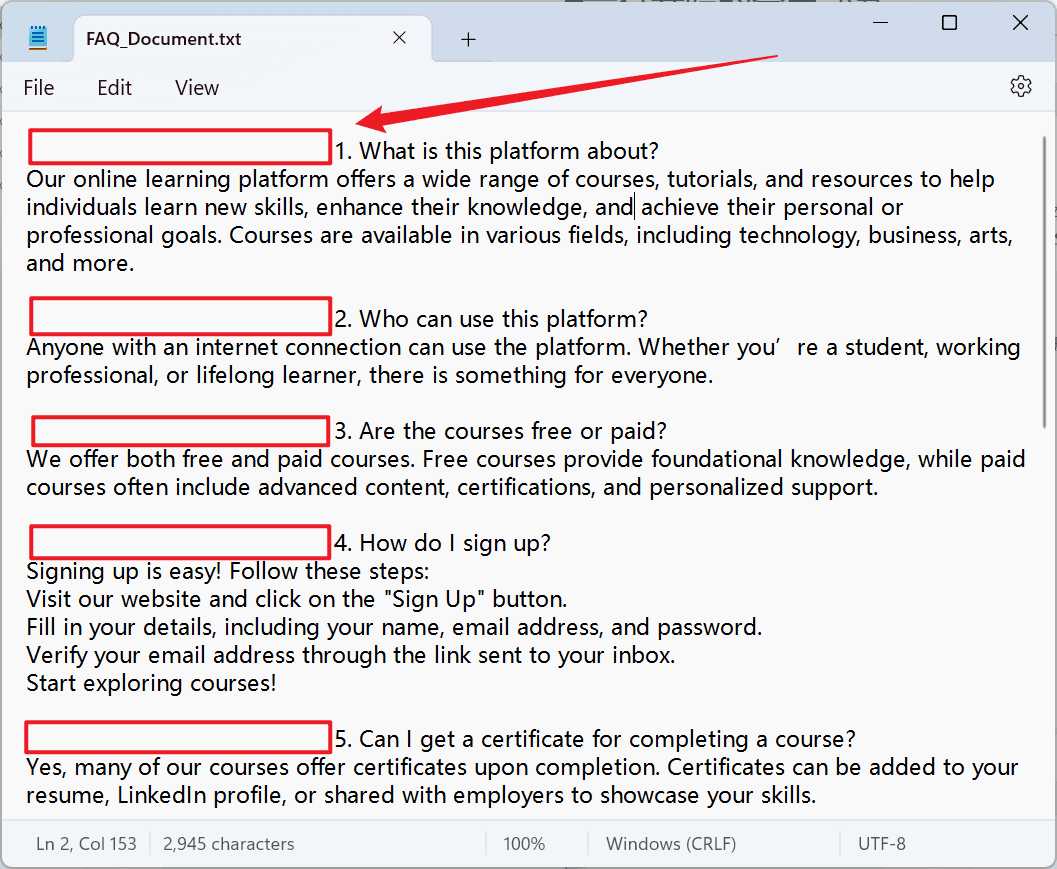1057x869 pixels.
Task: Click in text "Start exploring courses!"
Action: [151, 684]
